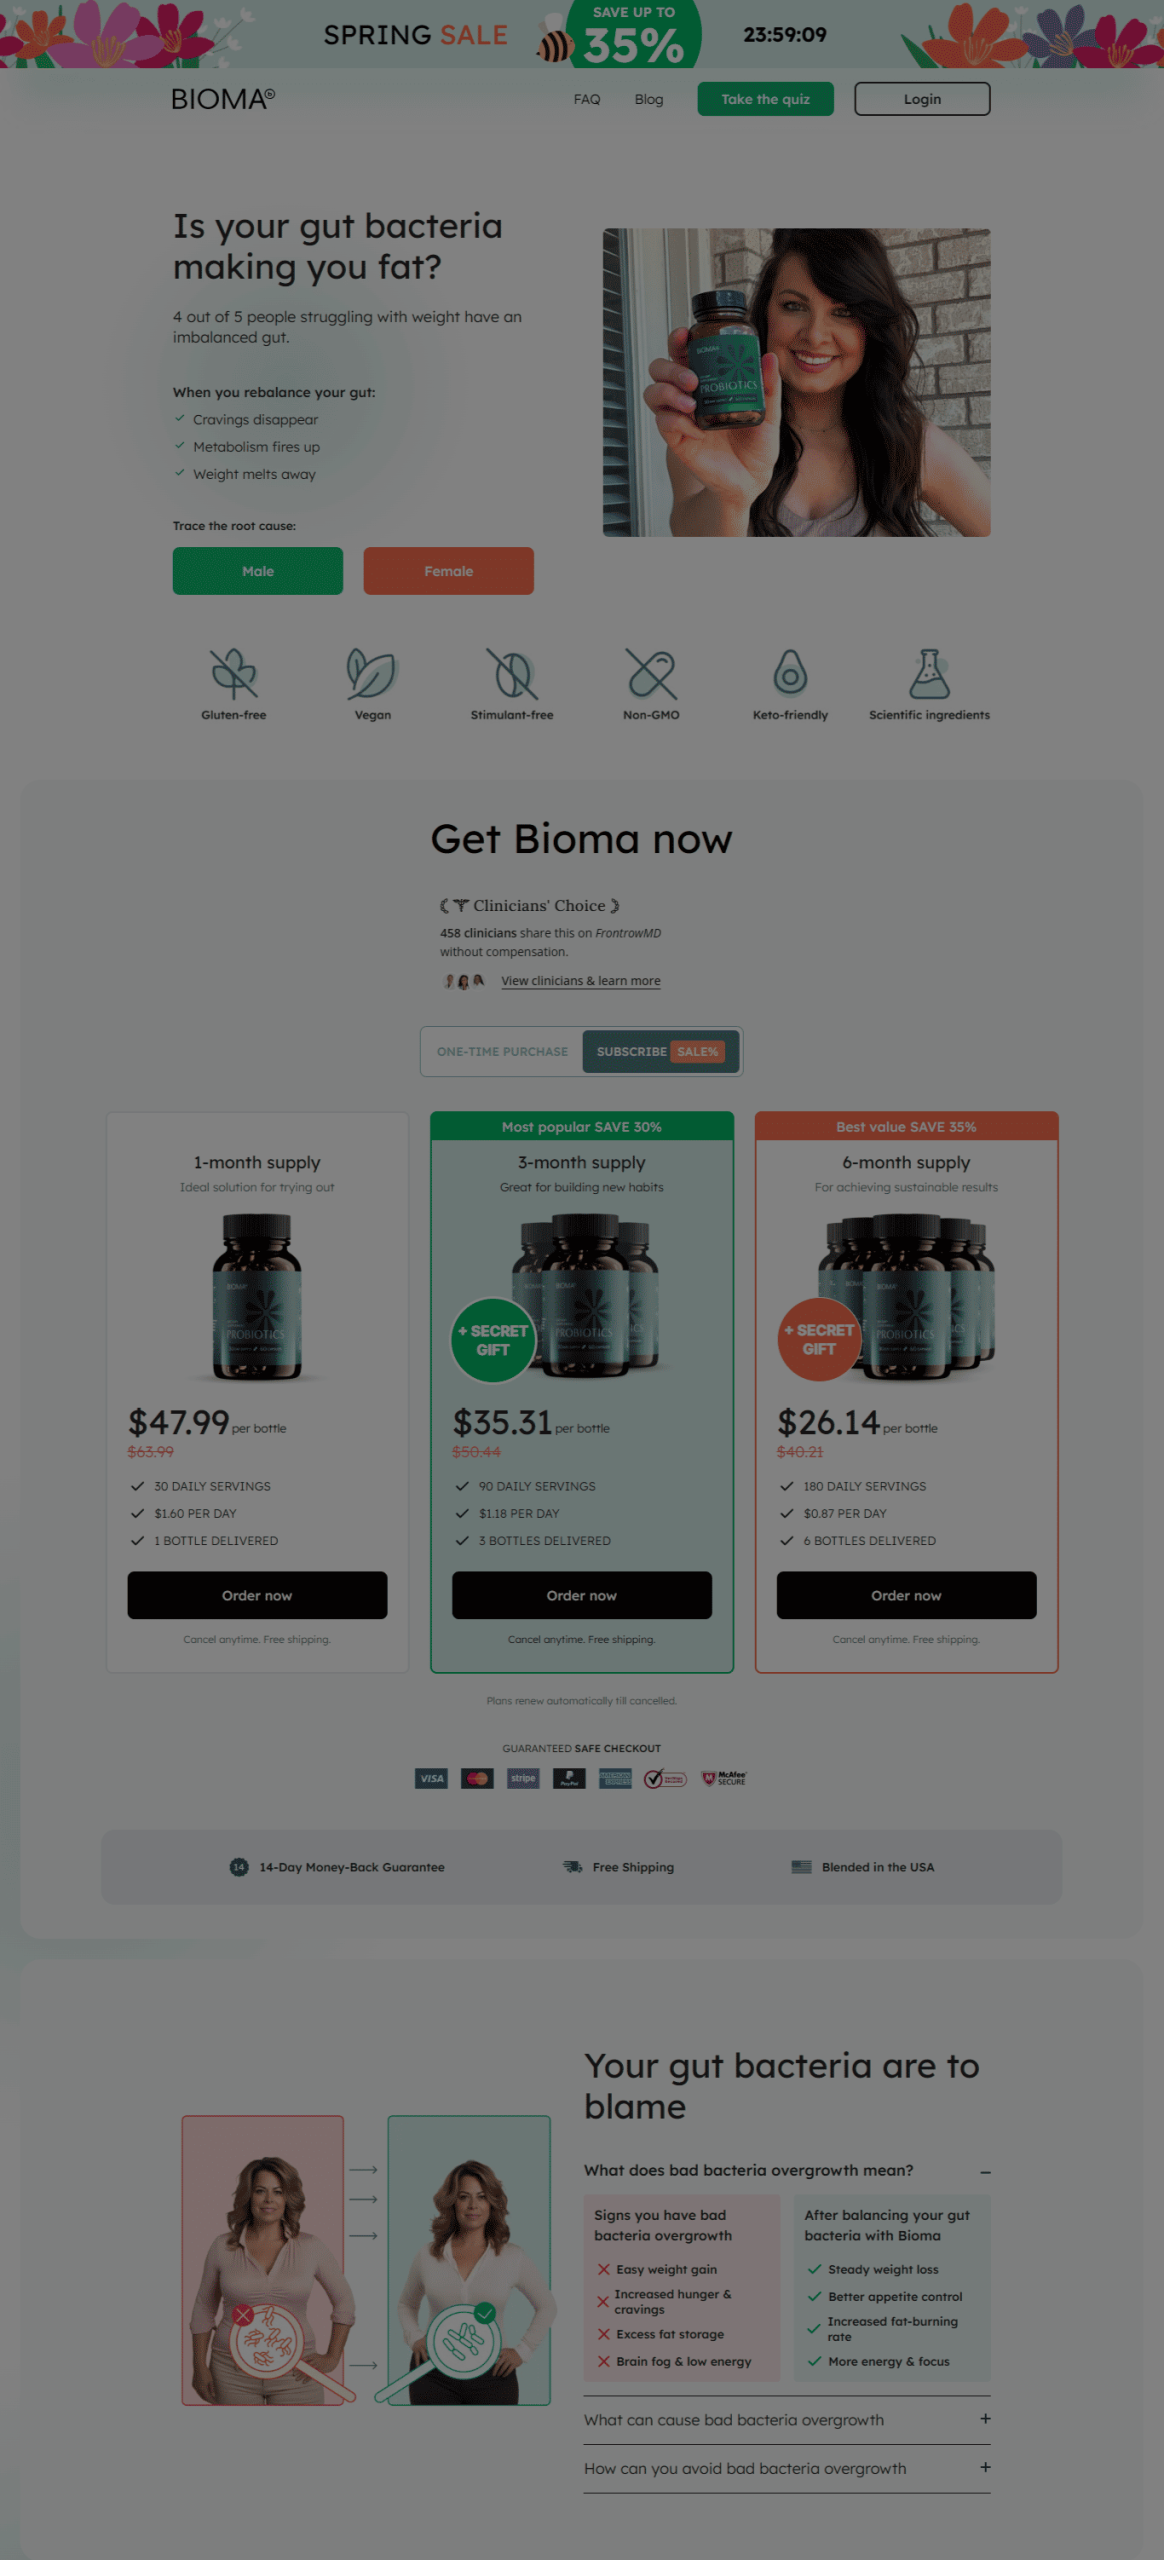Screen dimensions: 1164x2560
Task: Click the woman holding probiotics photo
Action: [796, 382]
